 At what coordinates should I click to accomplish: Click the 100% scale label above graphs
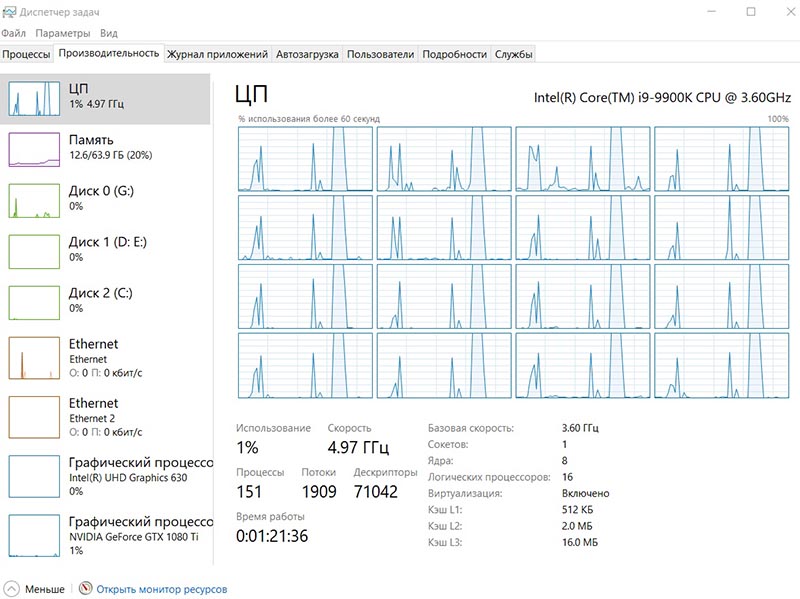(778, 119)
